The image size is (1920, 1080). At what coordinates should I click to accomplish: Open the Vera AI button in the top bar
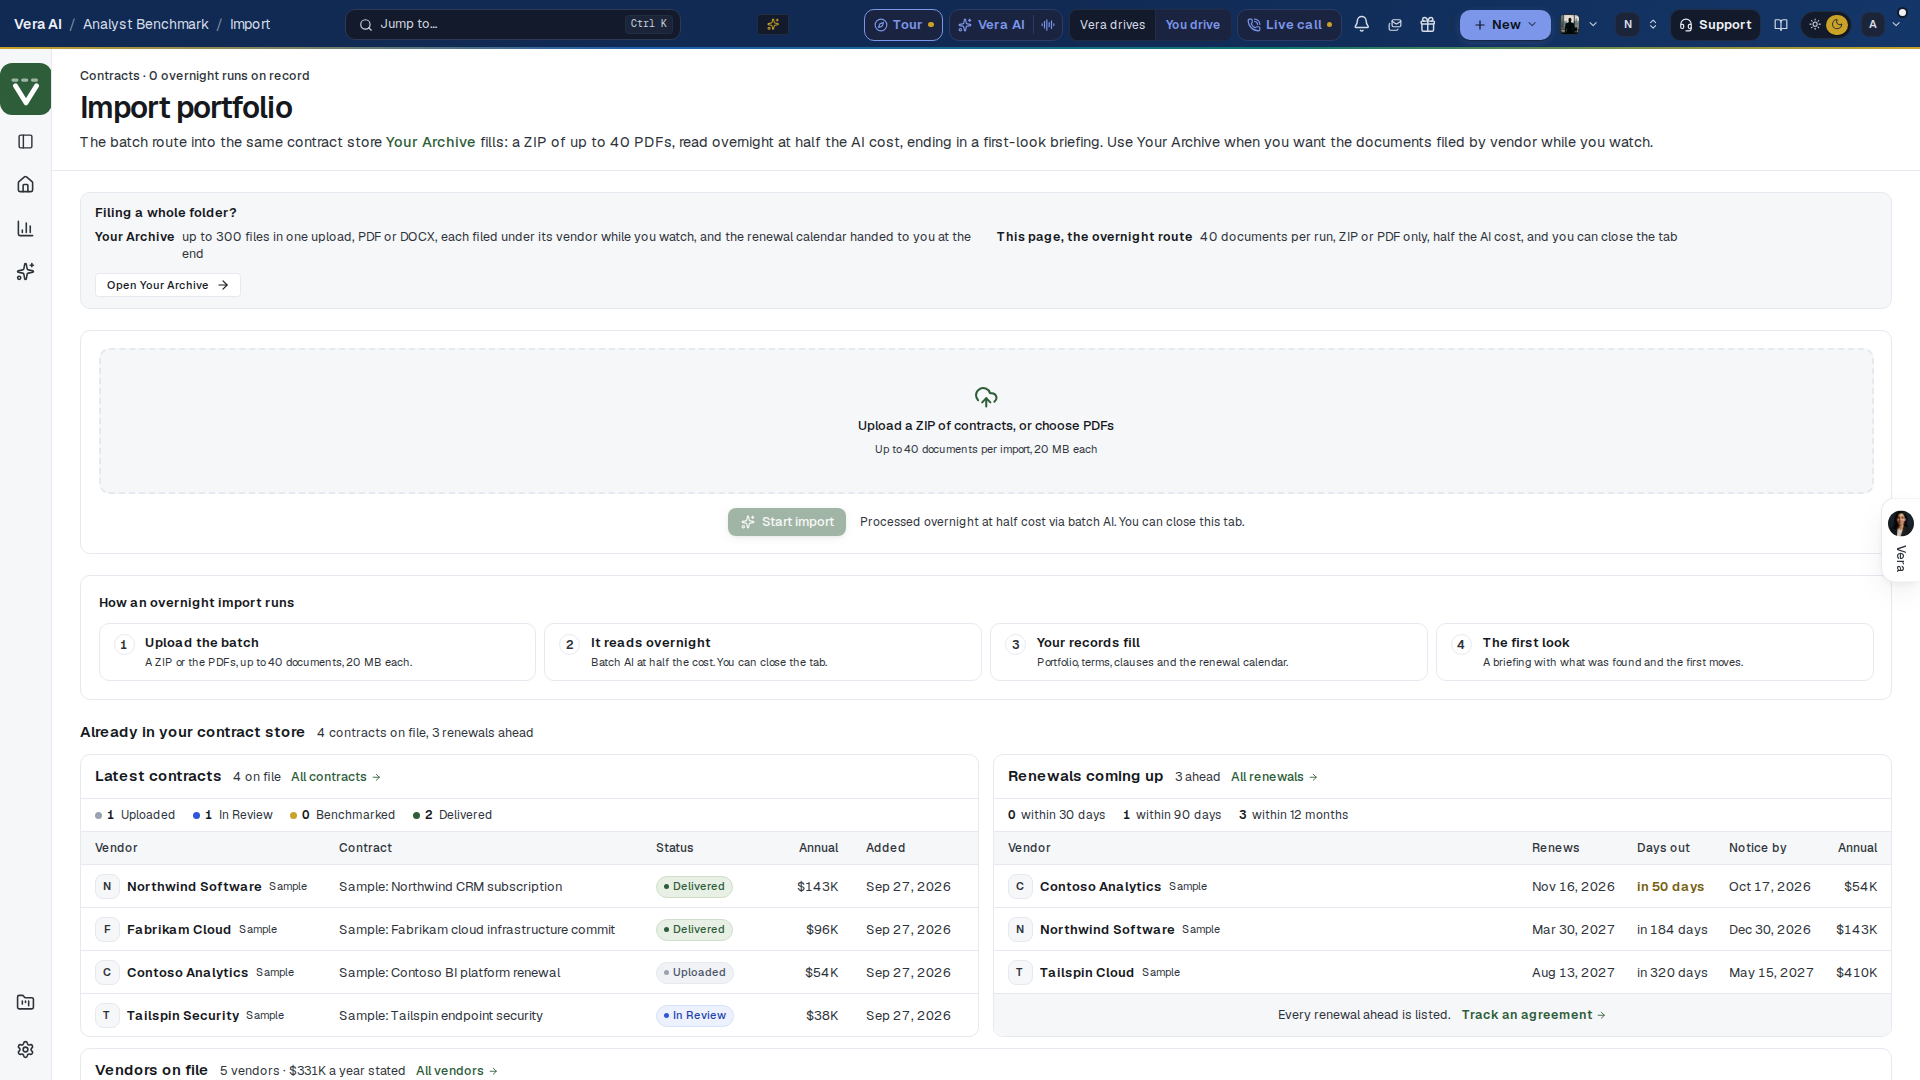pyautogui.click(x=992, y=25)
